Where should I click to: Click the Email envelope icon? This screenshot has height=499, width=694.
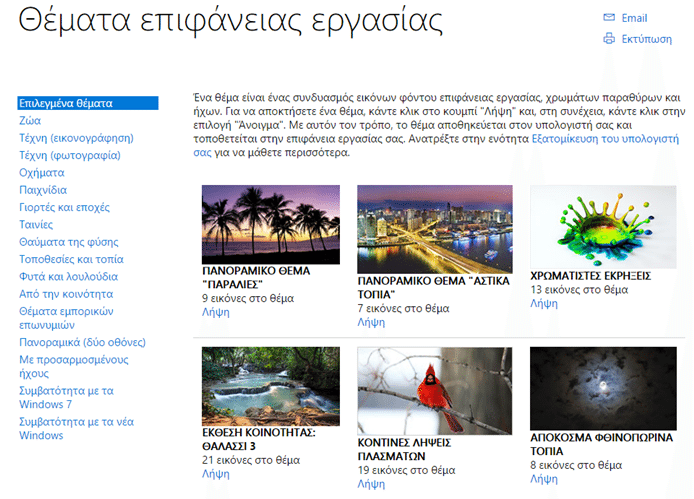[x=609, y=18]
